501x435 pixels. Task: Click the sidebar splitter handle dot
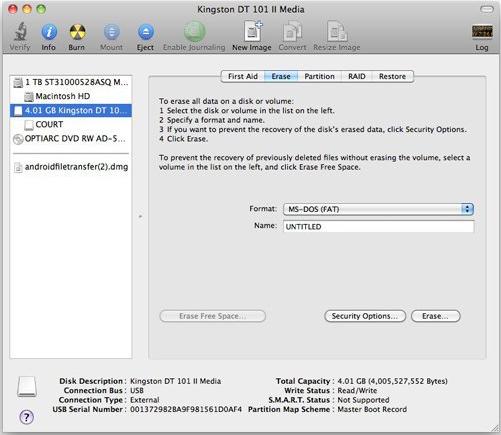pyautogui.click(x=140, y=217)
